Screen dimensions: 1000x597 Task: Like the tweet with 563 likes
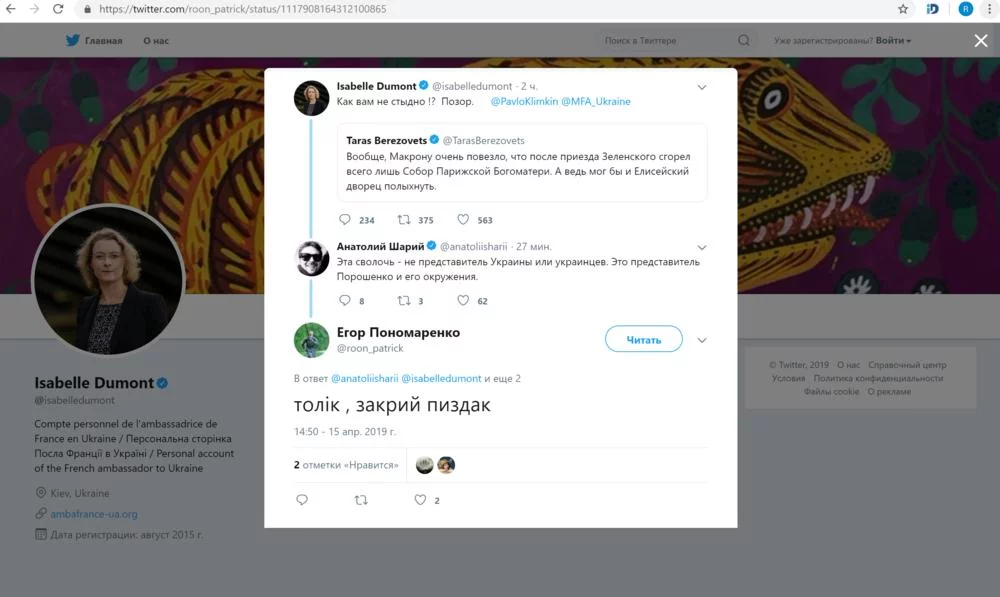[463, 220]
